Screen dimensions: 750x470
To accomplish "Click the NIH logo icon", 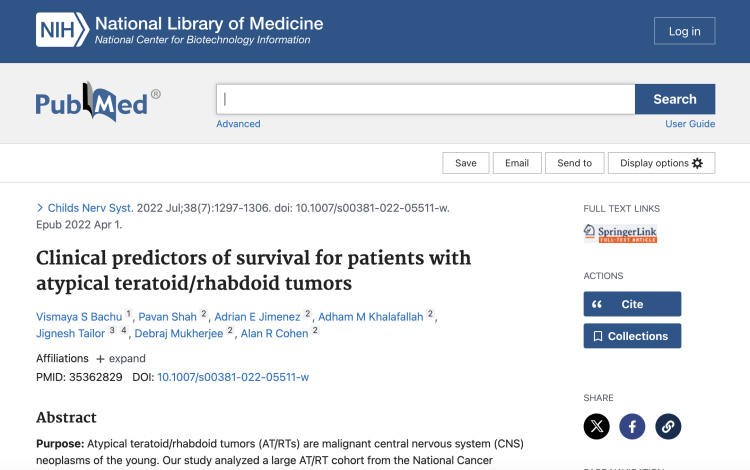I will point(62,30).
